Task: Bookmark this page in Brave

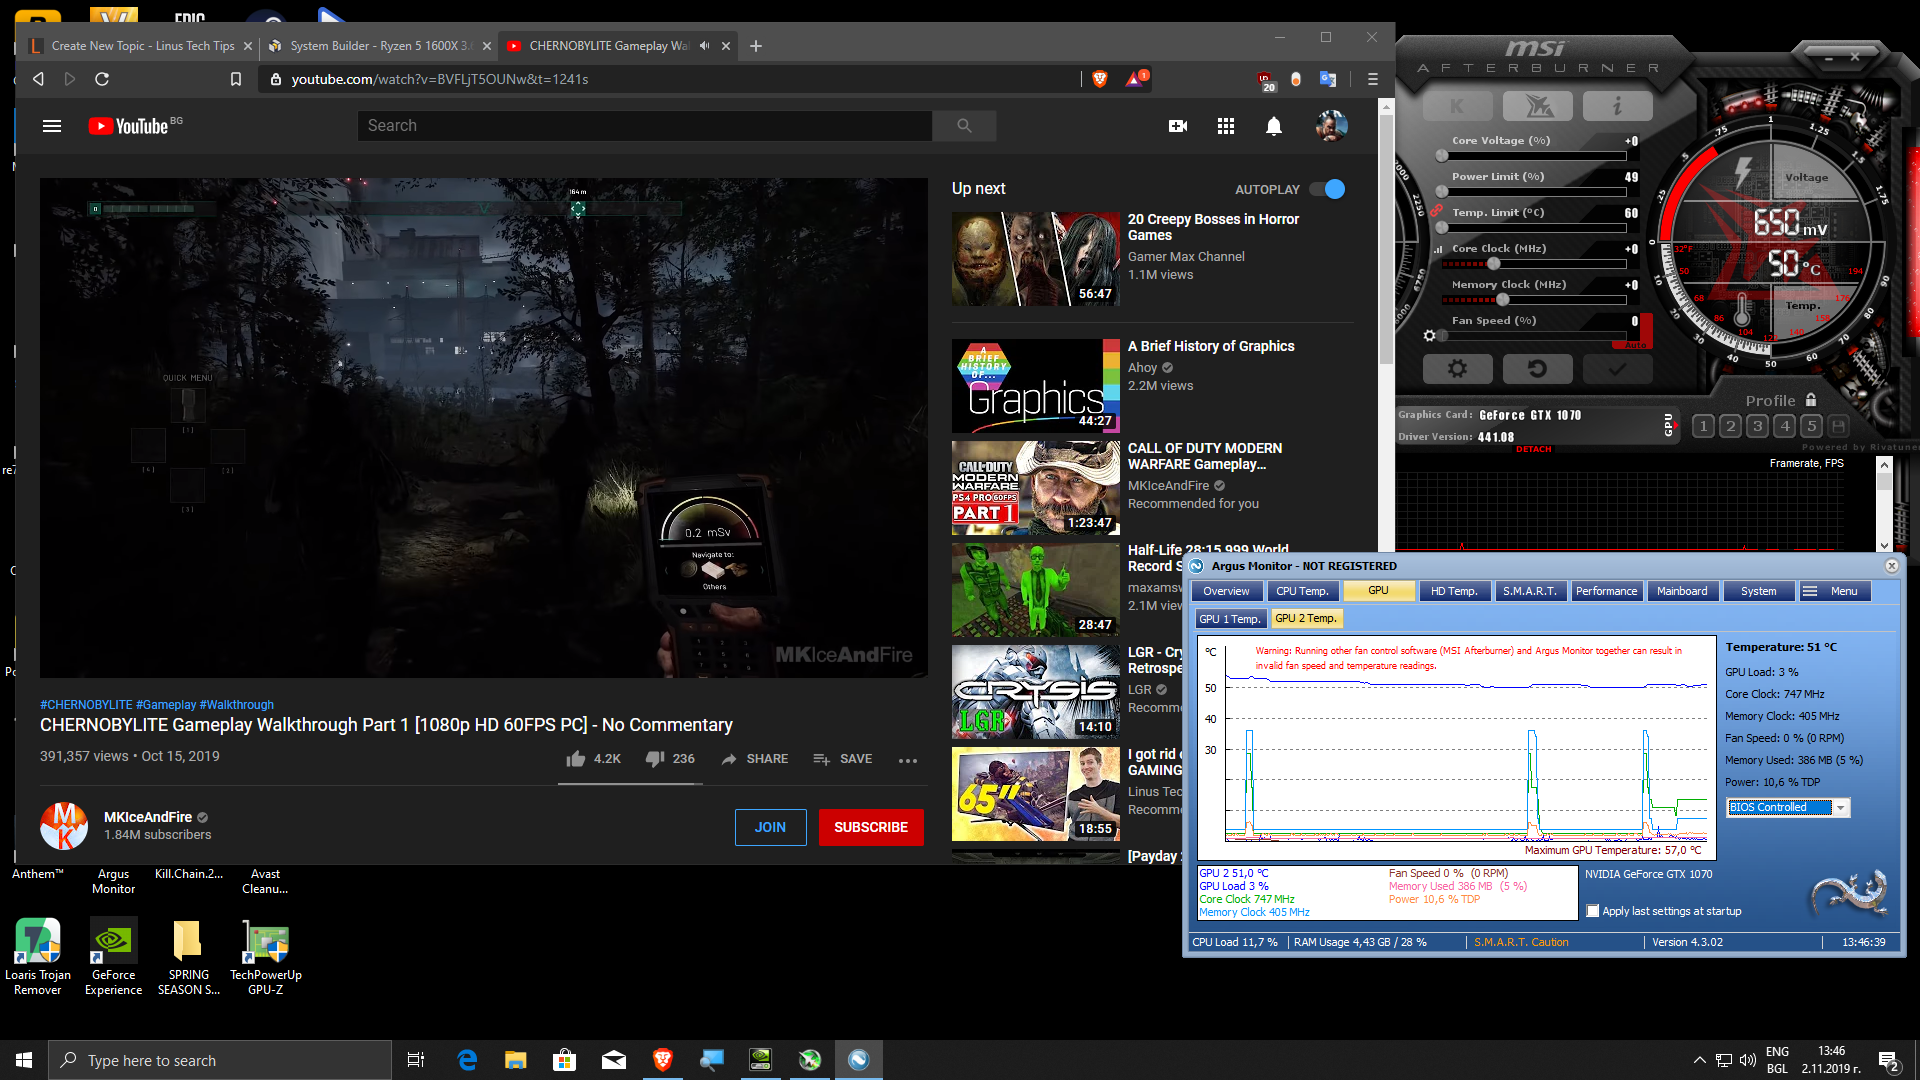Action: 236,79
